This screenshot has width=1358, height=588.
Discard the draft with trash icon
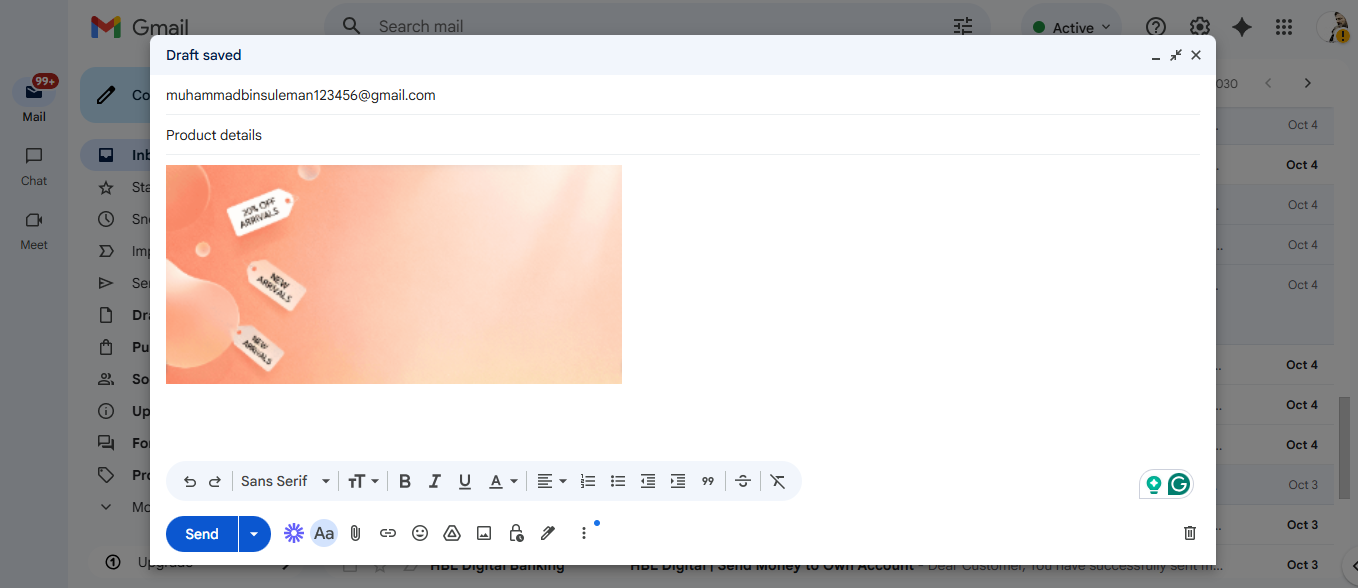tap(1190, 533)
